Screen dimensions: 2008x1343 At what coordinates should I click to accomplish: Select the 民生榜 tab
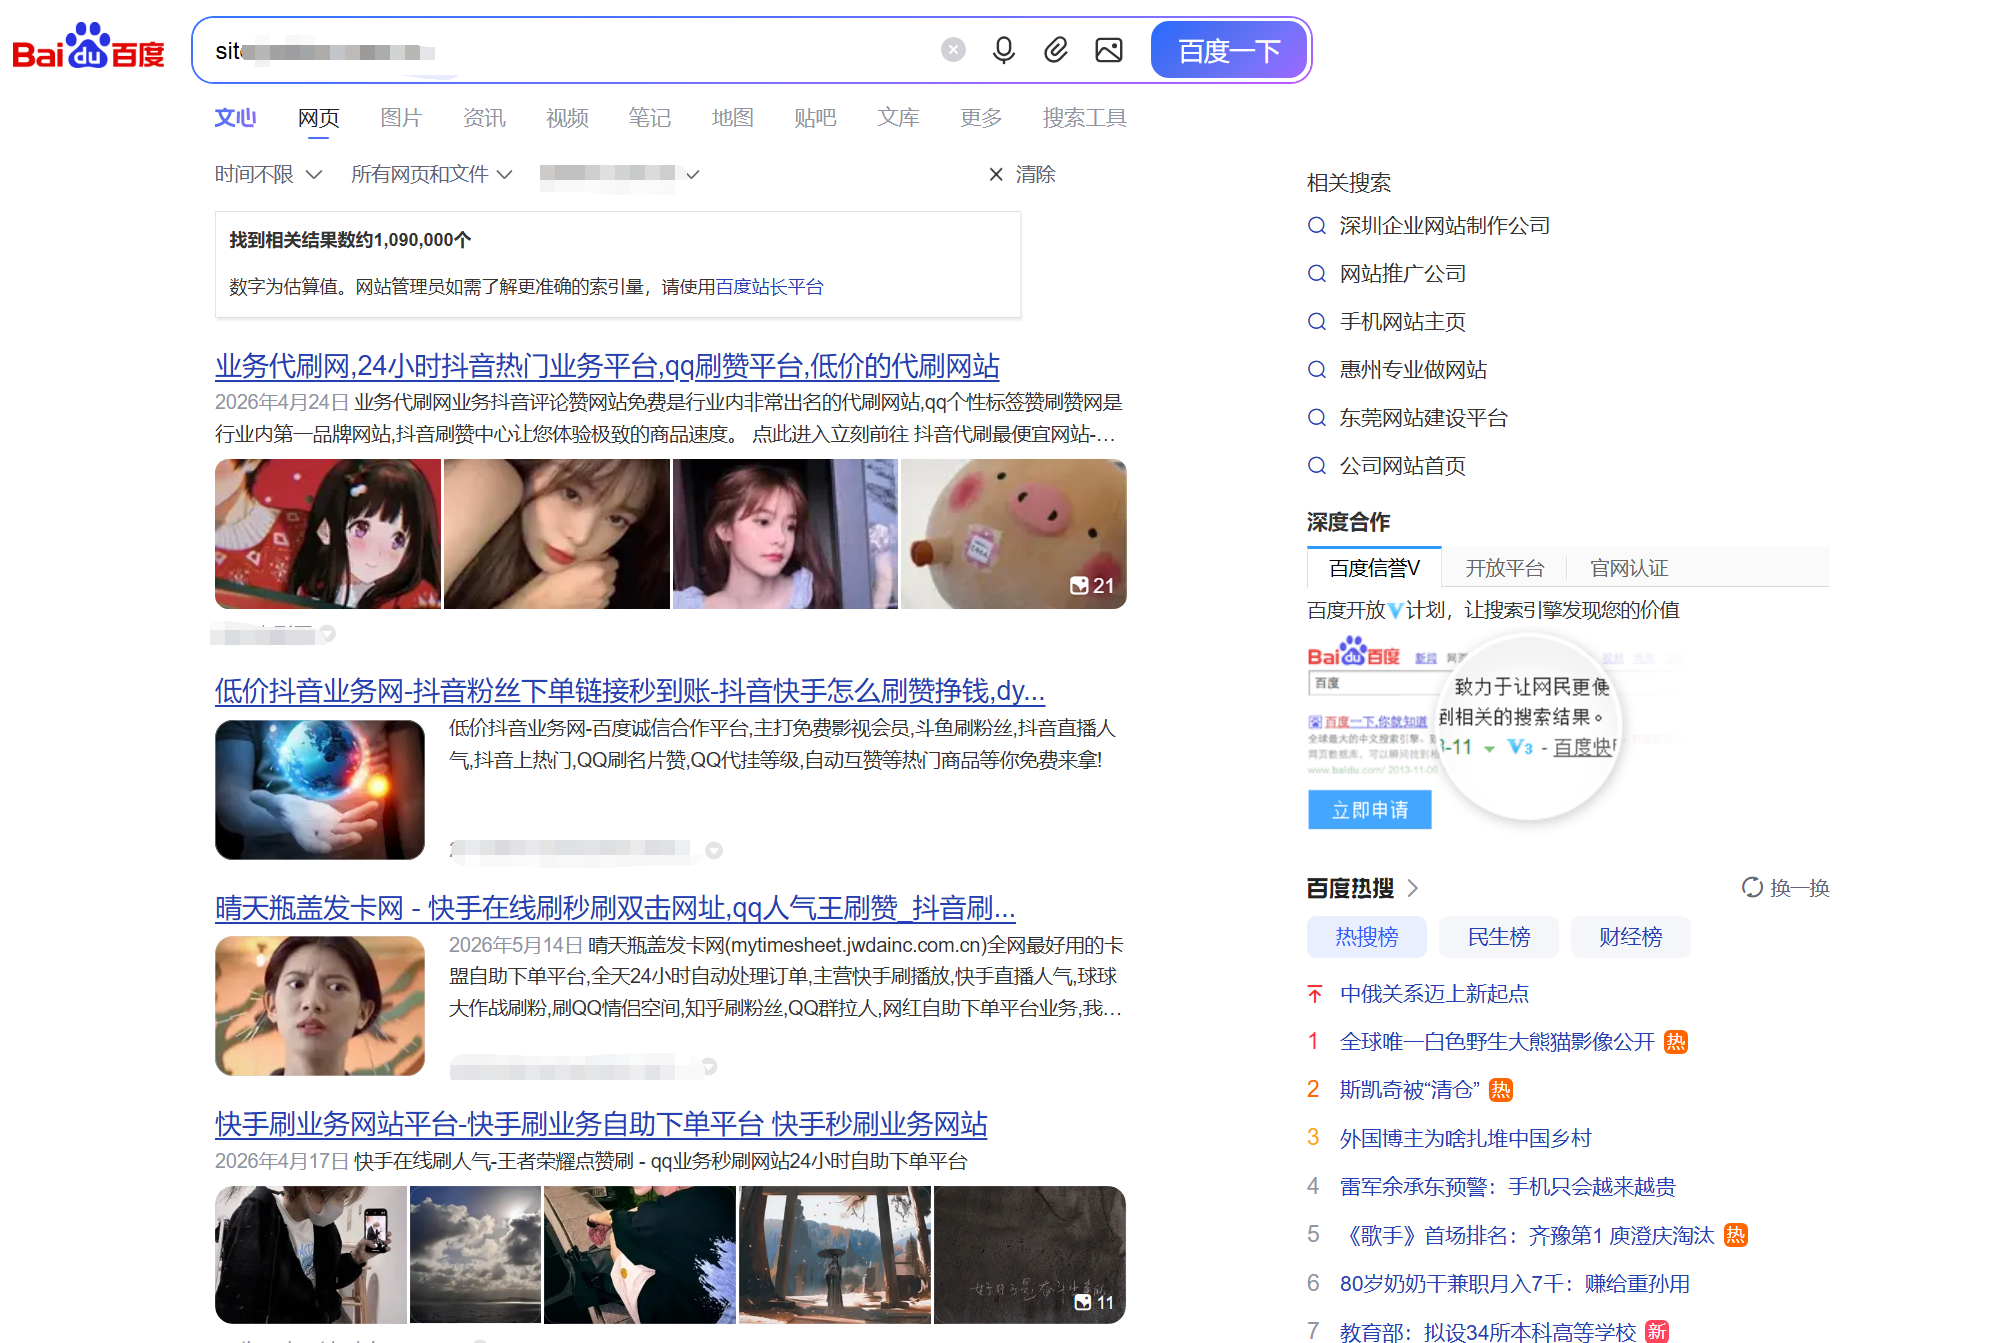[x=1498, y=937]
